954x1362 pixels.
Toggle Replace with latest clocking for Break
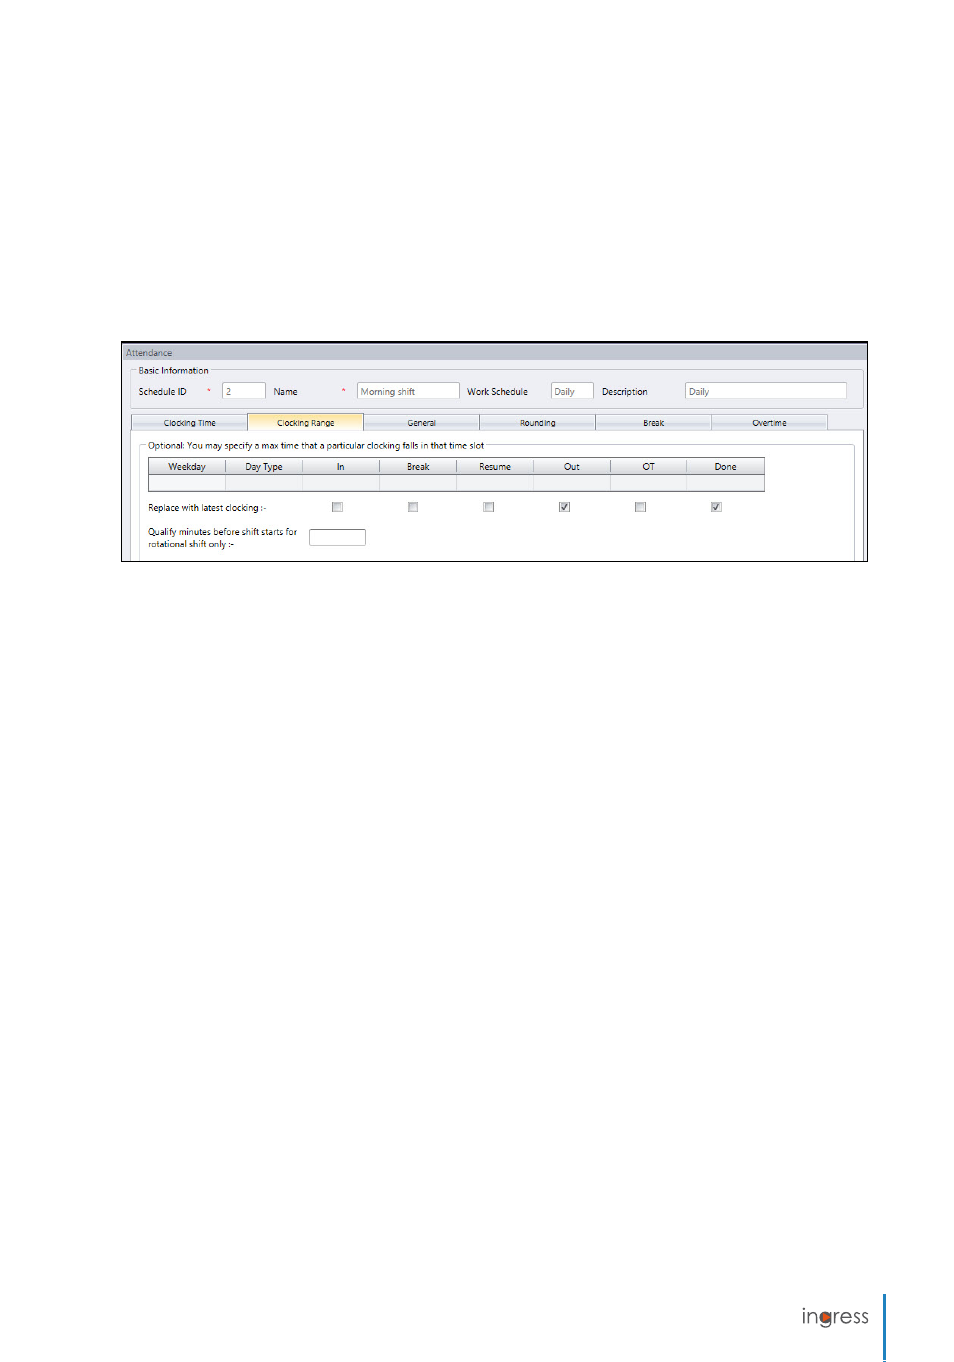[413, 507]
